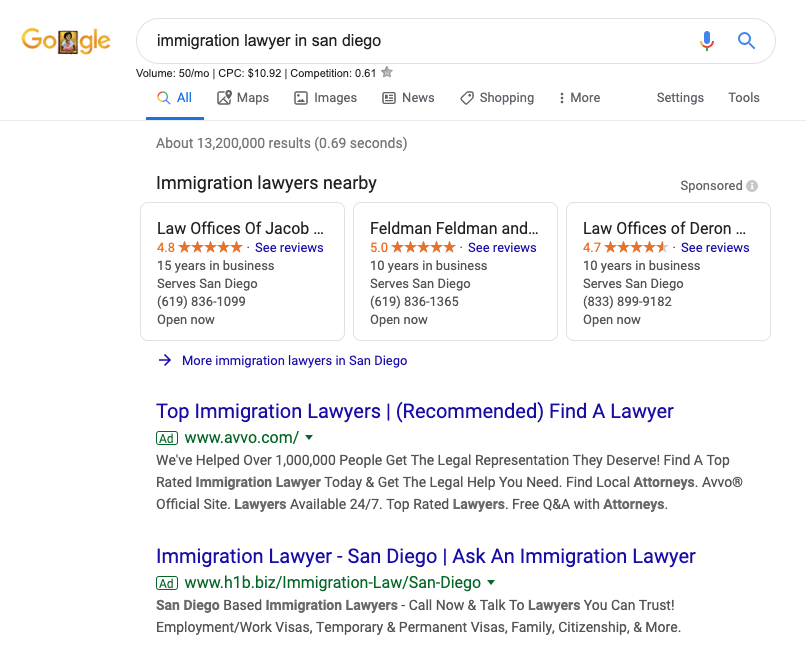Click '15 years in business' text
The image size is (806, 659).
point(215,266)
